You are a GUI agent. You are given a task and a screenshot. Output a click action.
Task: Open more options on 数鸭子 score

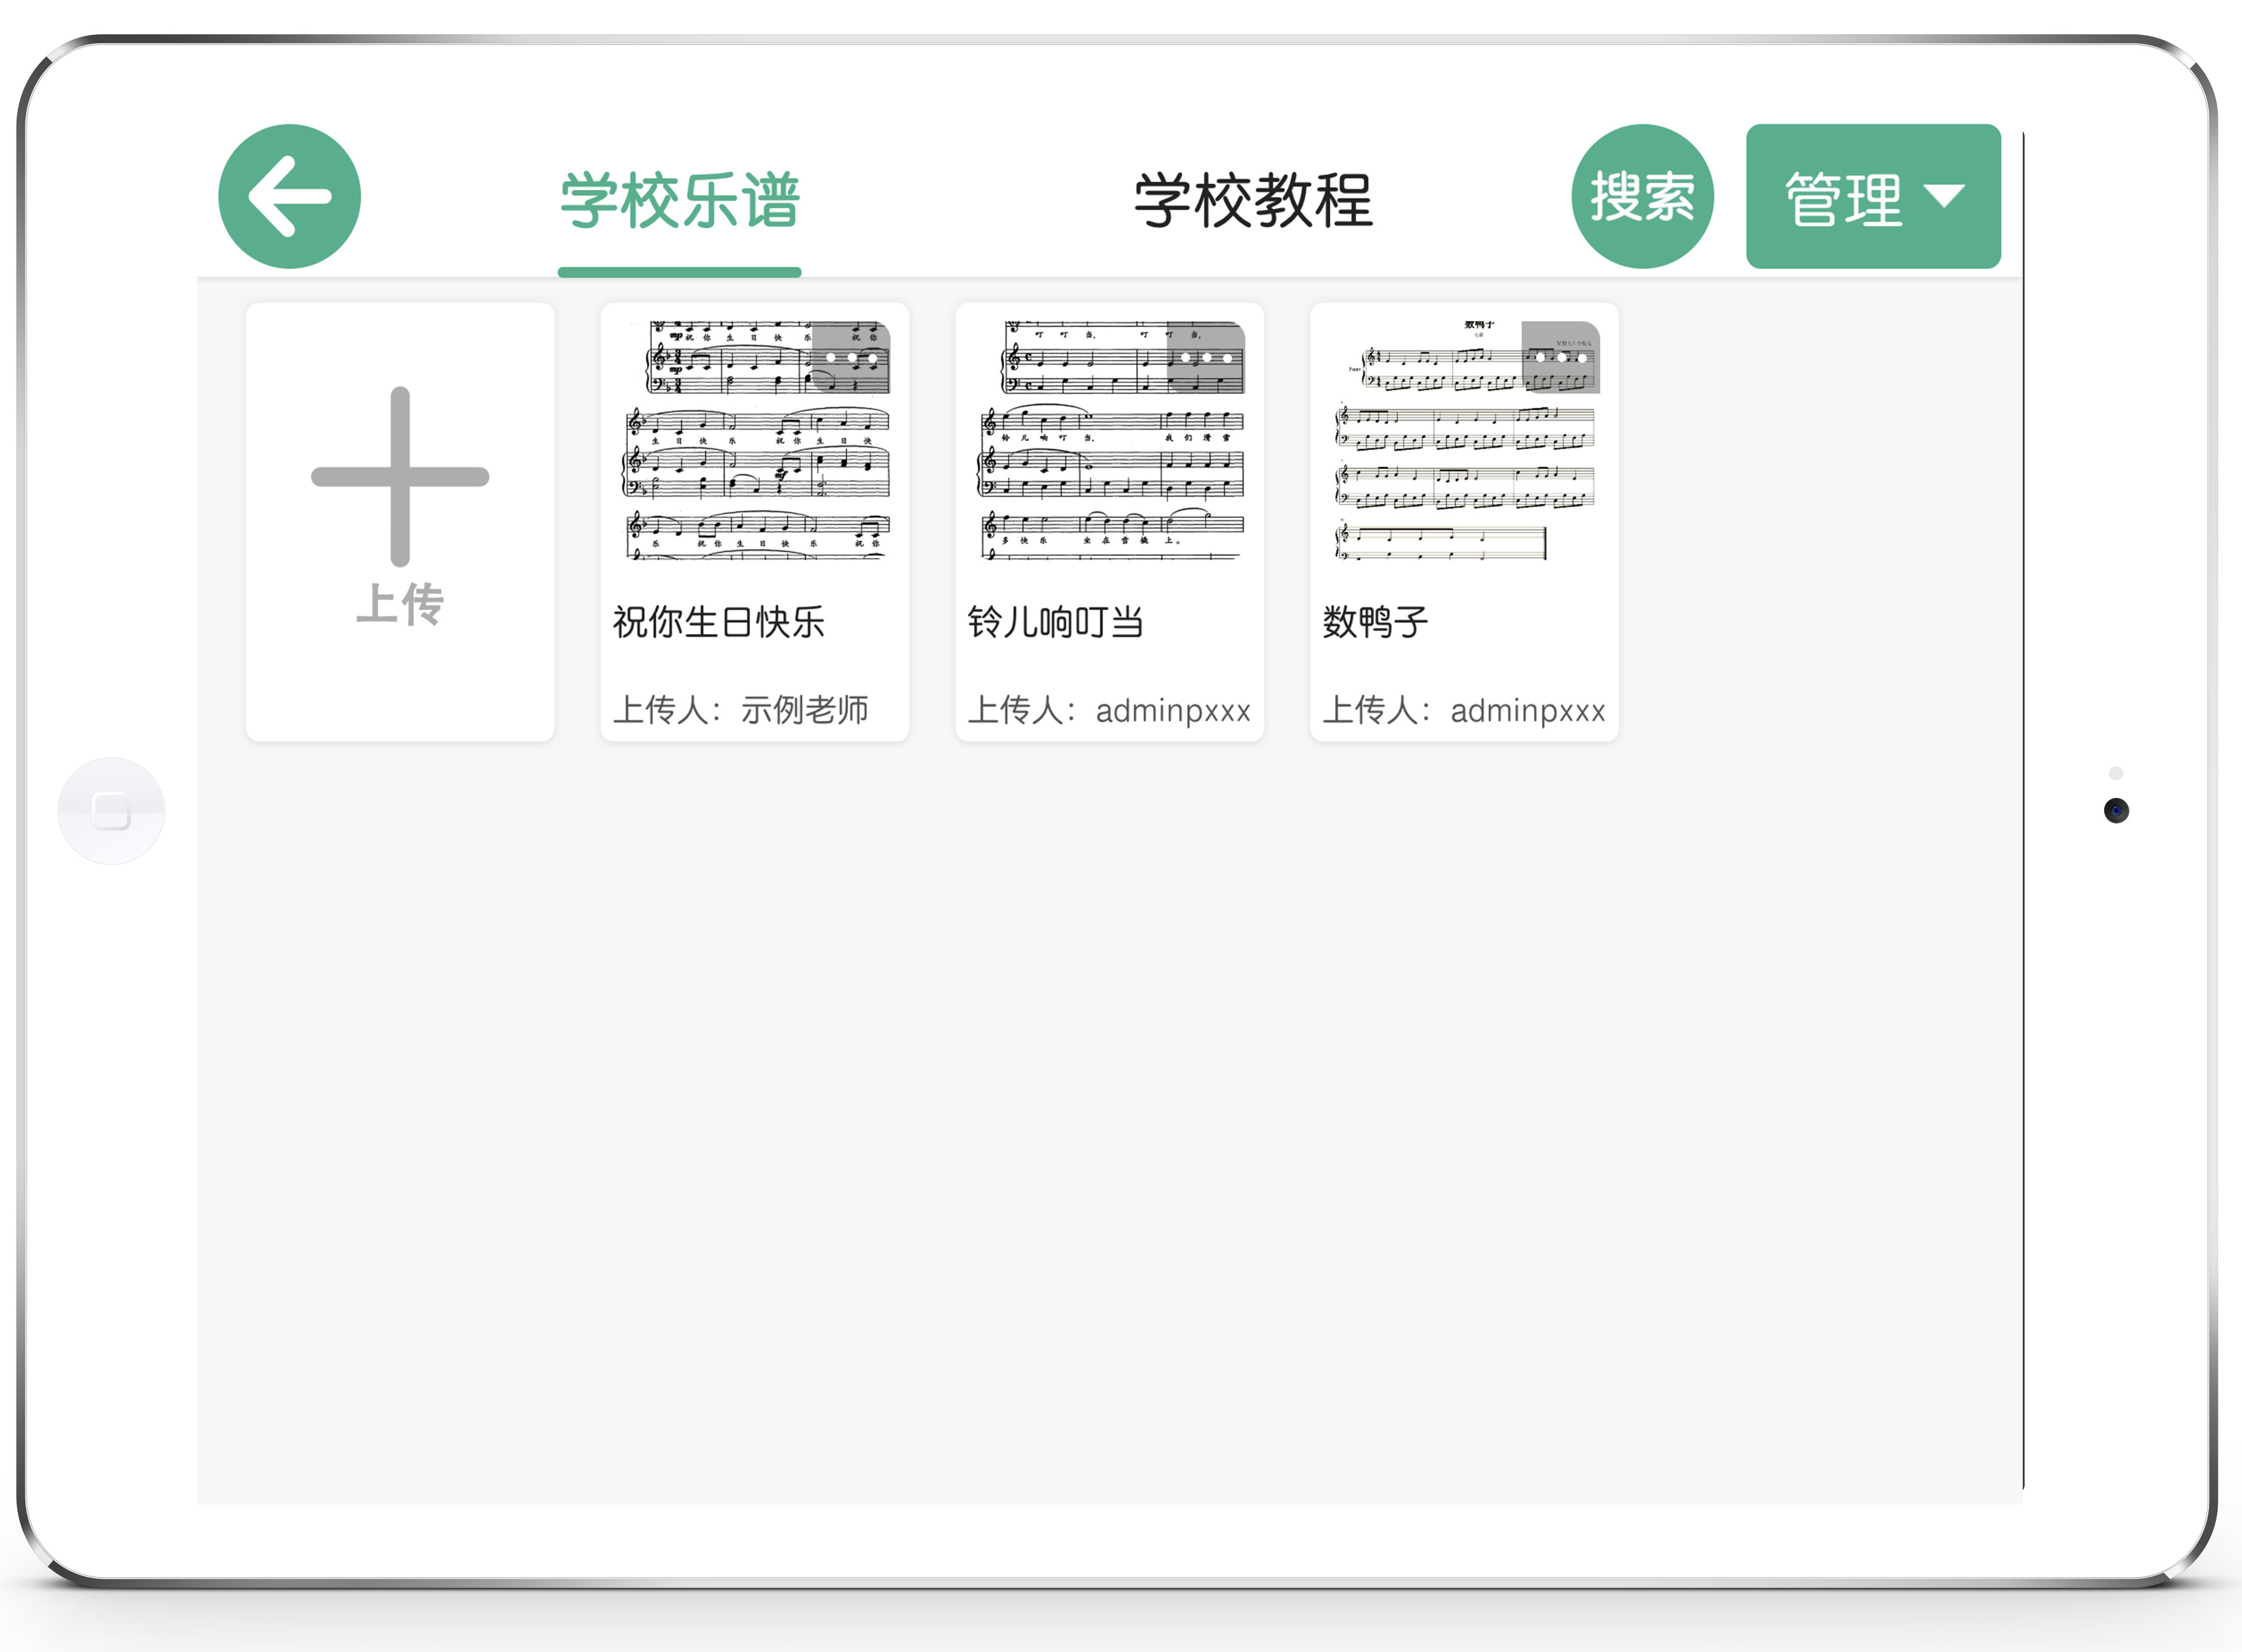[x=1561, y=357]
